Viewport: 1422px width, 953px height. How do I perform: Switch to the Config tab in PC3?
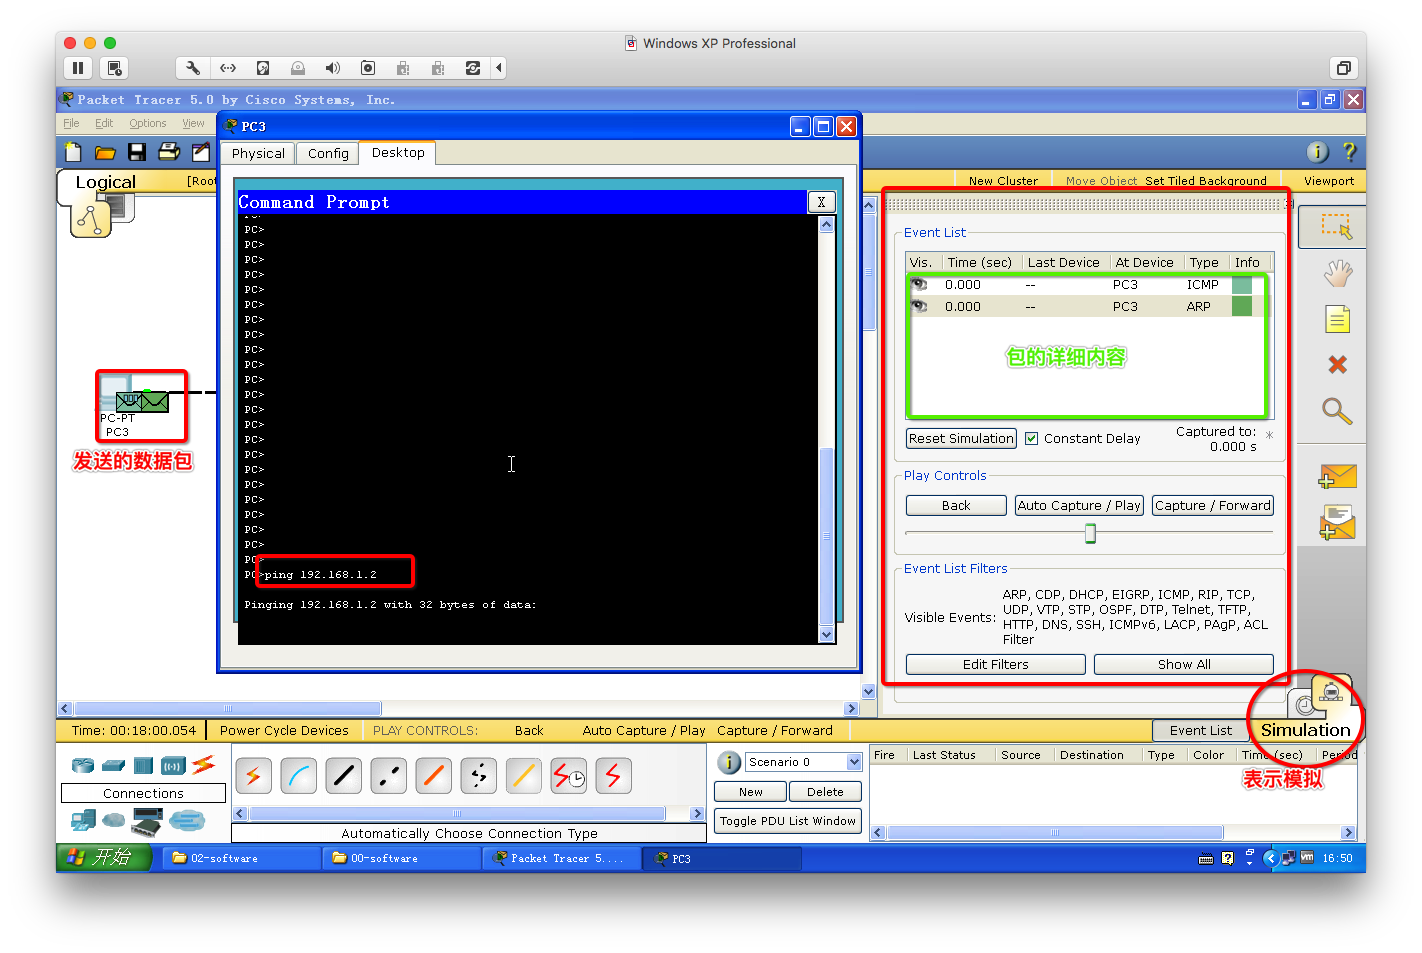[328, 154]
